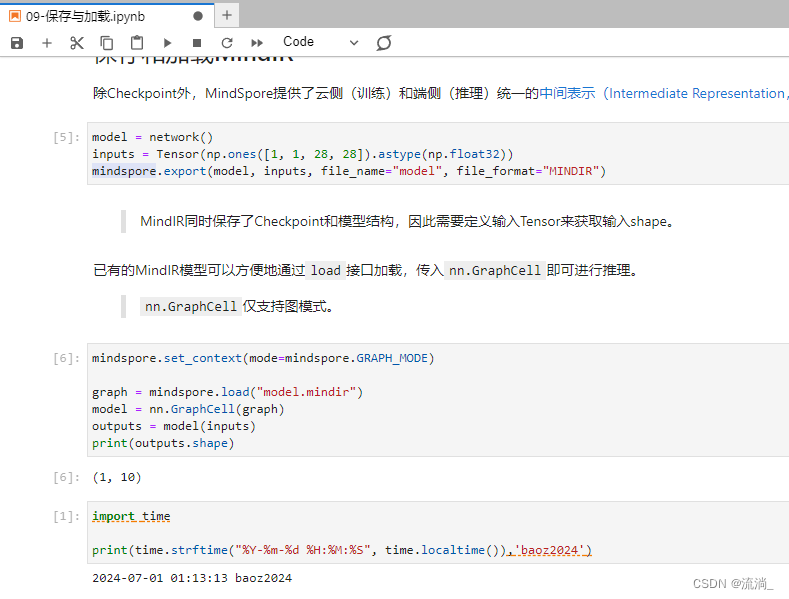Select the 09-保存与加载.ipynb tab
Screen dimensions: 789x599
[x=107, y=16]
